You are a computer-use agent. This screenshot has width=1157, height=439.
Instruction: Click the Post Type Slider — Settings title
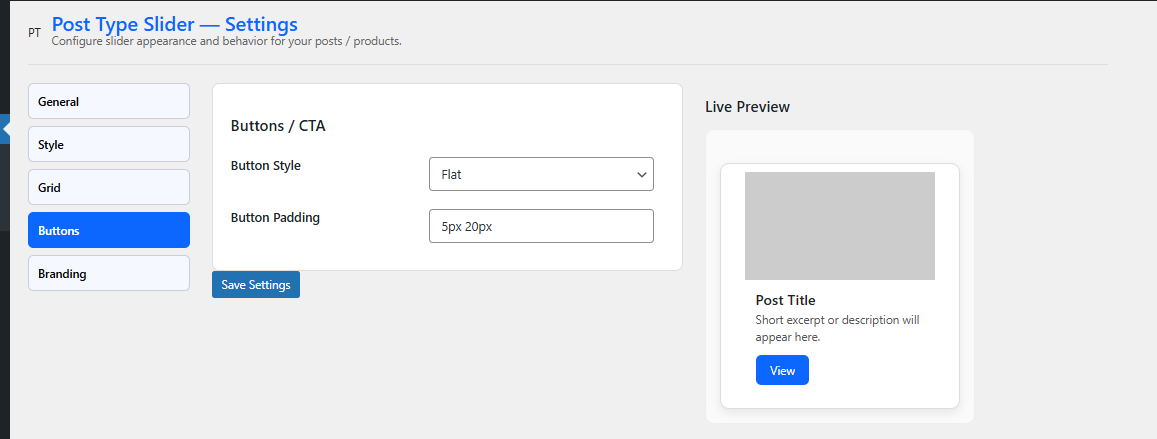(x=174, y=23)
